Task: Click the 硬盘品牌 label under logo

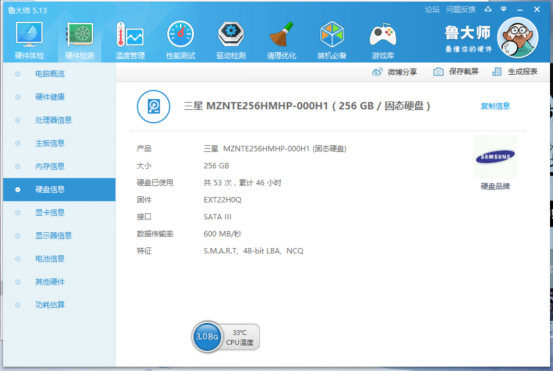Action: pos(495,186)
